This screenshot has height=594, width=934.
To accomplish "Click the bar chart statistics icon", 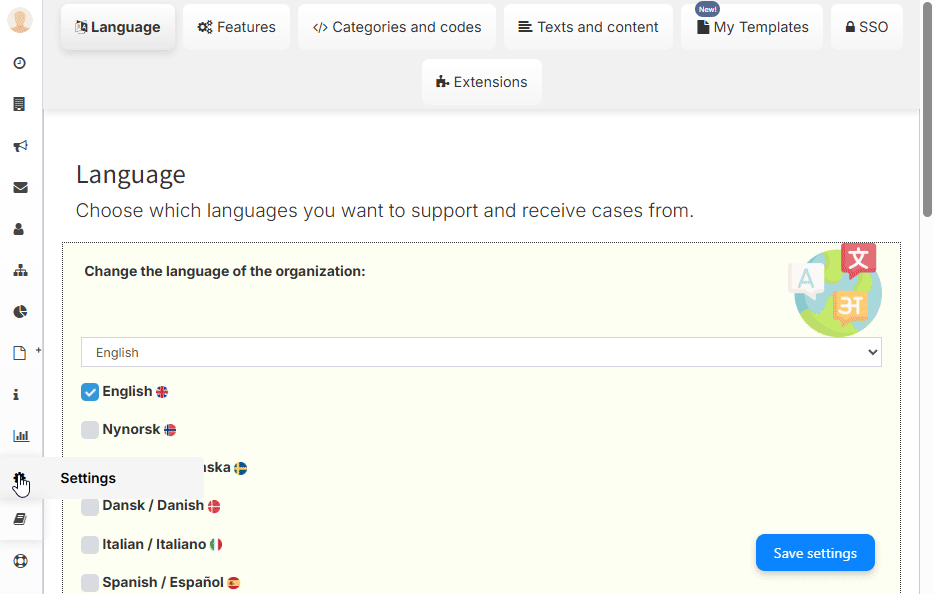I will coord(20,436).
